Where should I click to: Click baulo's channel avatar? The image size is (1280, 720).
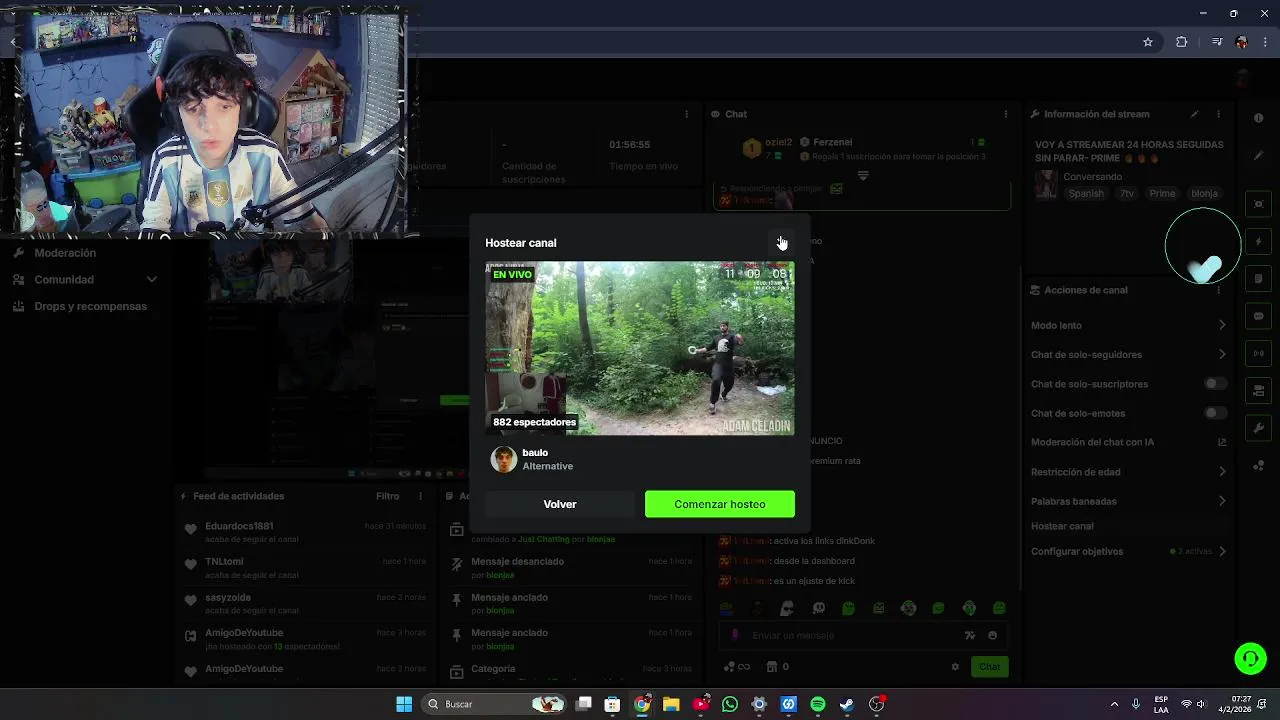(x=504, y=459)
